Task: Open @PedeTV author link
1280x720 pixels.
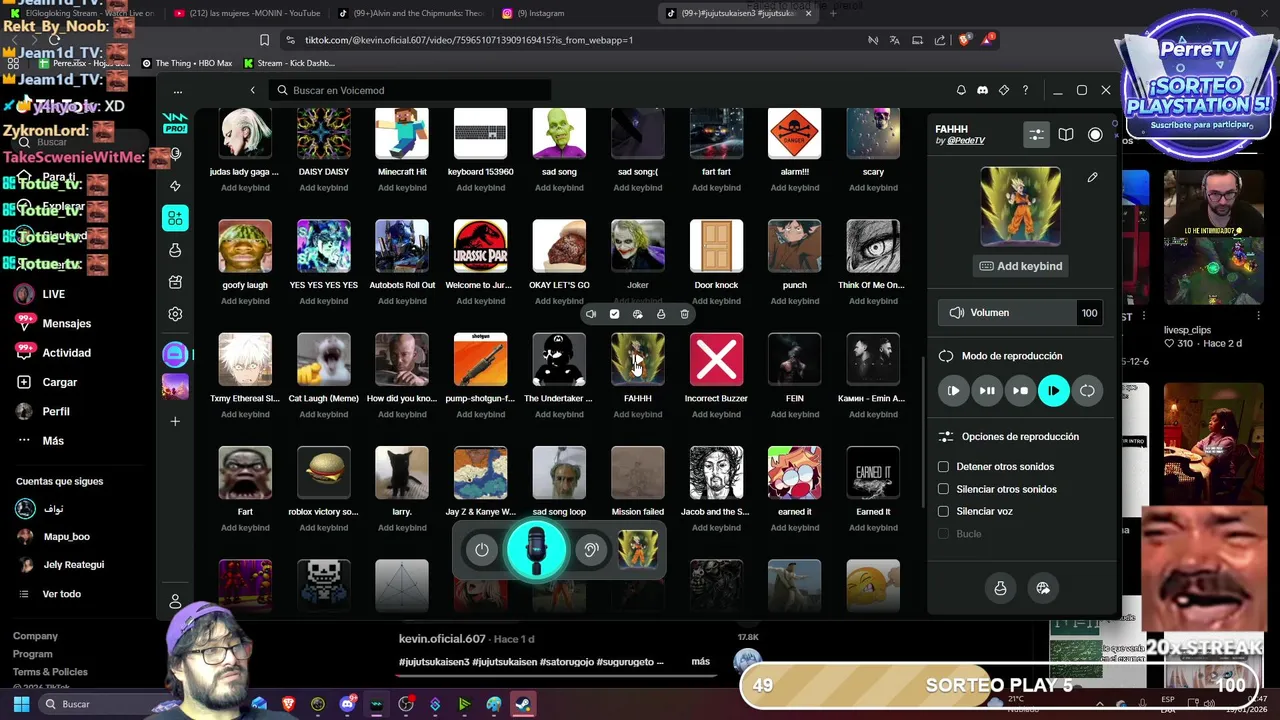Action: [x=966, y=141]
